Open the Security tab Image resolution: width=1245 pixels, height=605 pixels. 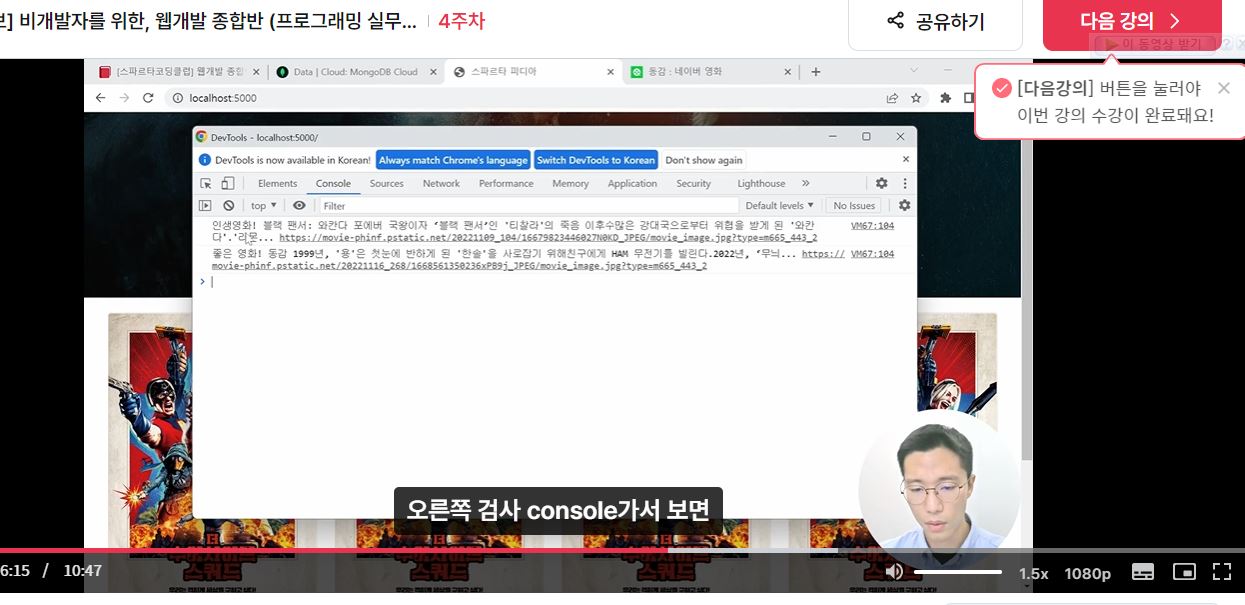[x=693, y=183]
